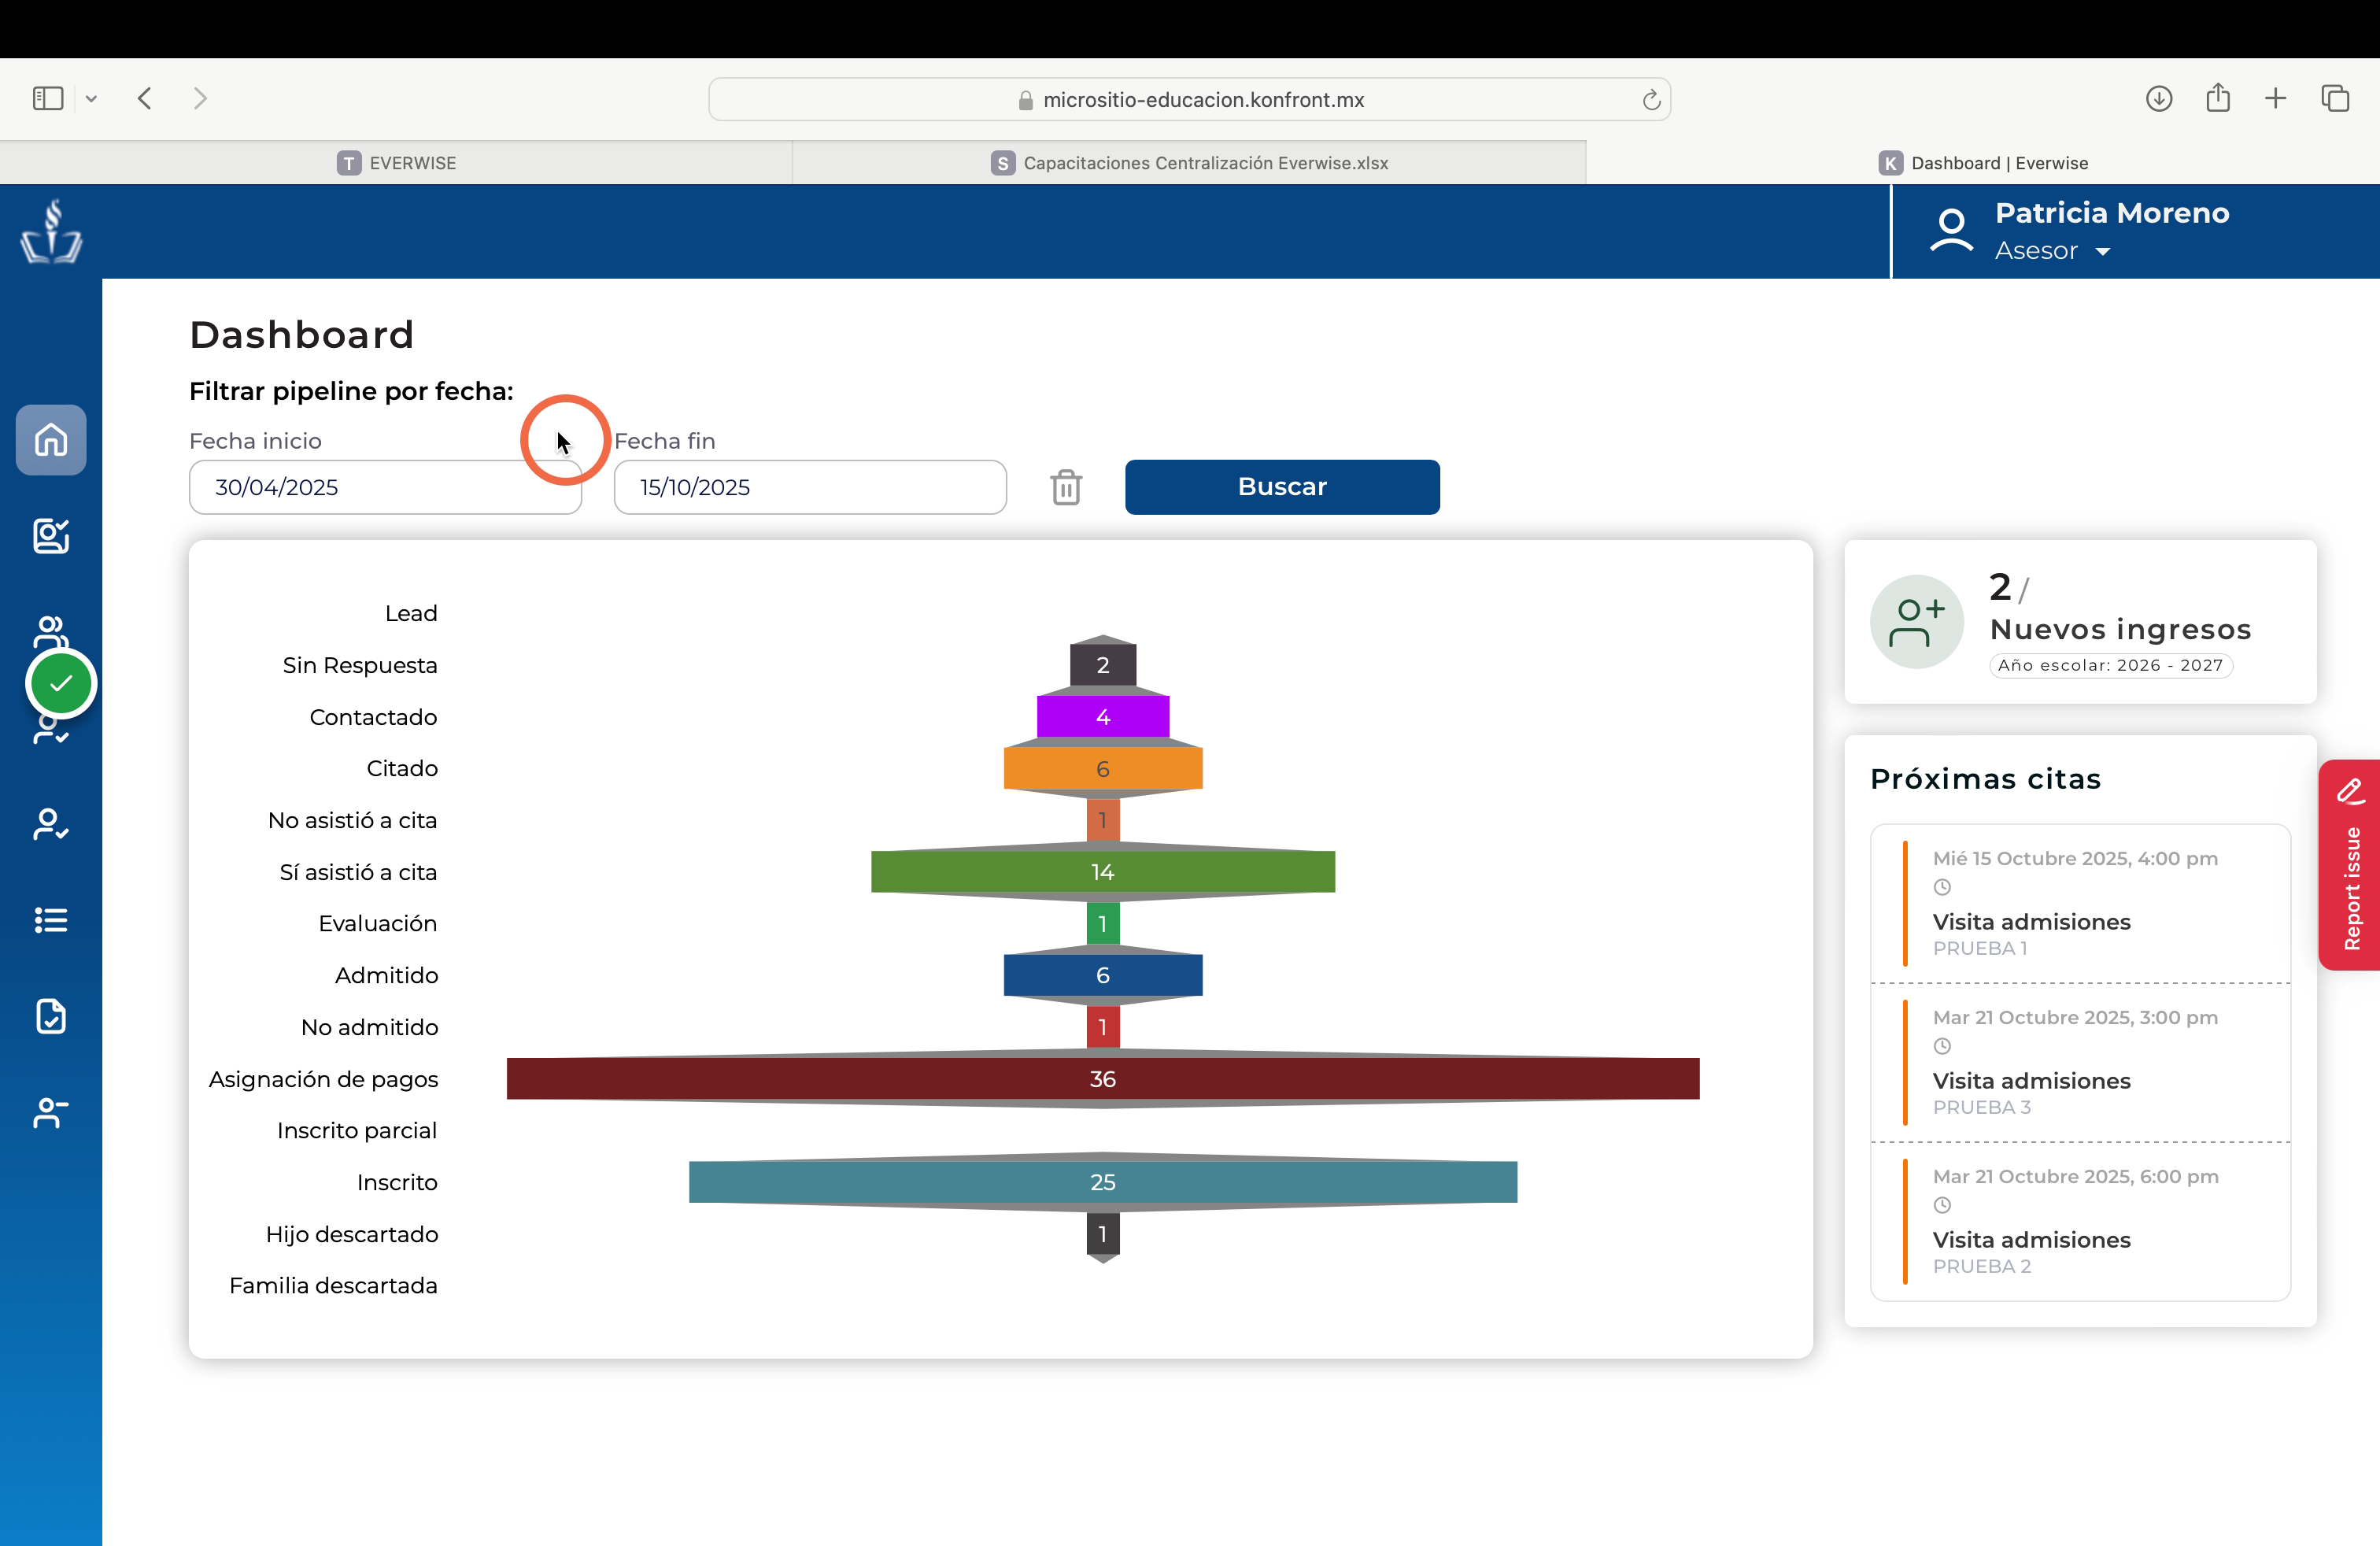2380x1546 pixels.
Task: Open the contact card sidebar icon
Action: pyautogui.click(x=51, y=536)
